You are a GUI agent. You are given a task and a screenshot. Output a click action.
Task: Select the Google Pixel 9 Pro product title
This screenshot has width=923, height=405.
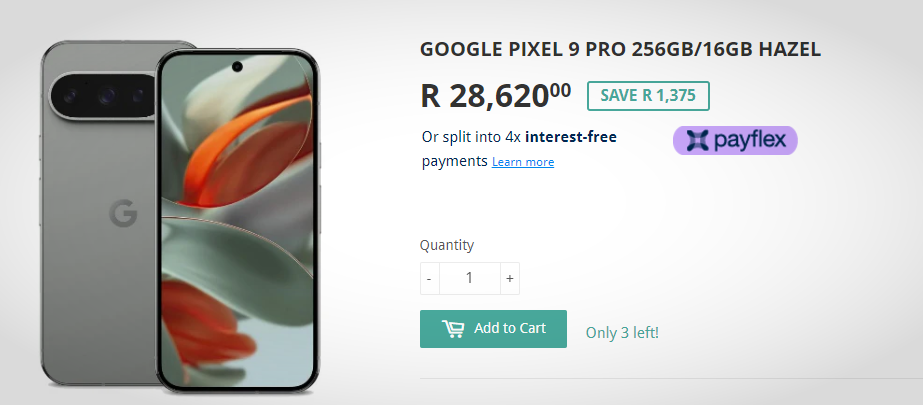(x=620, y=49)
